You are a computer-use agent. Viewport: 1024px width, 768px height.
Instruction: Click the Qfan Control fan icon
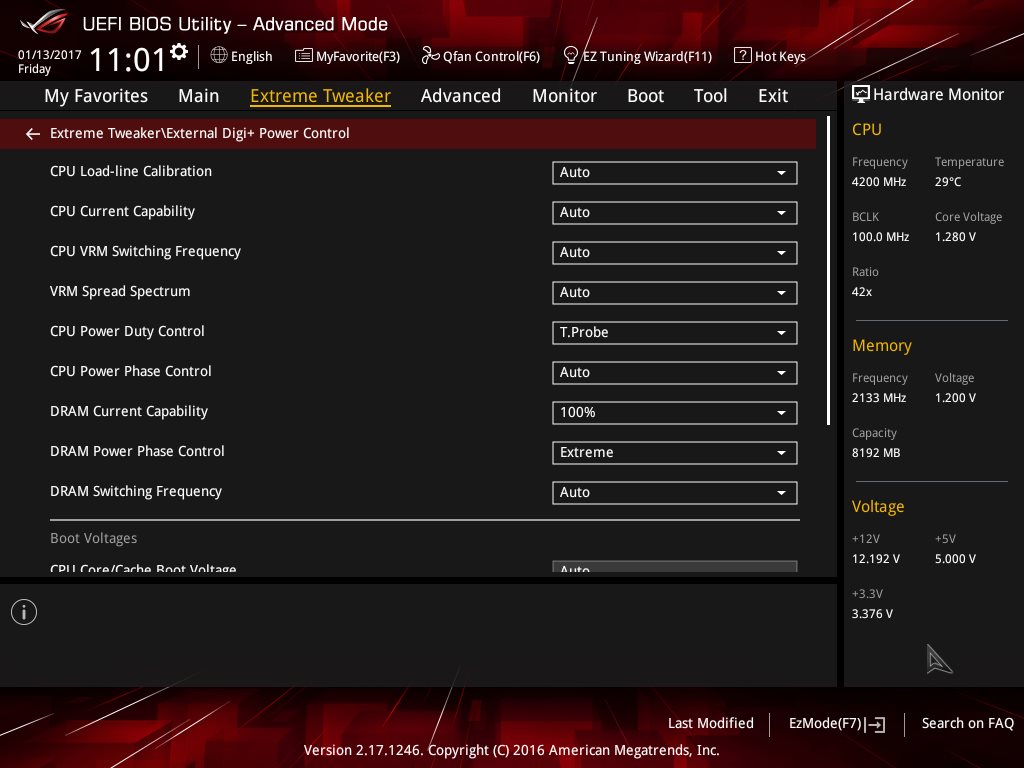click(430, 56)
